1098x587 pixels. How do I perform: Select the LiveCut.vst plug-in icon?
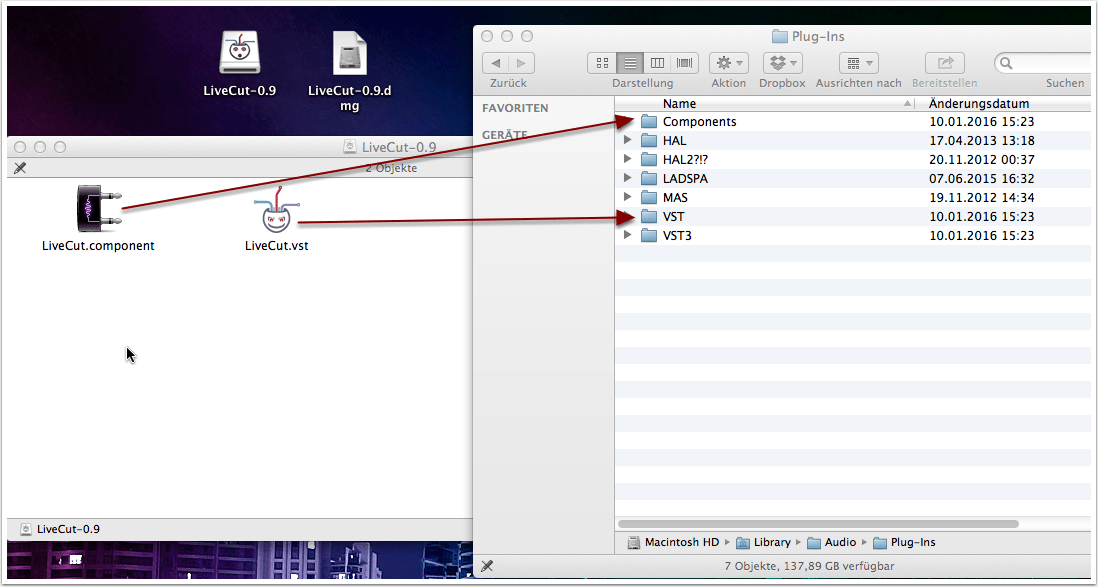pos(276,212)
